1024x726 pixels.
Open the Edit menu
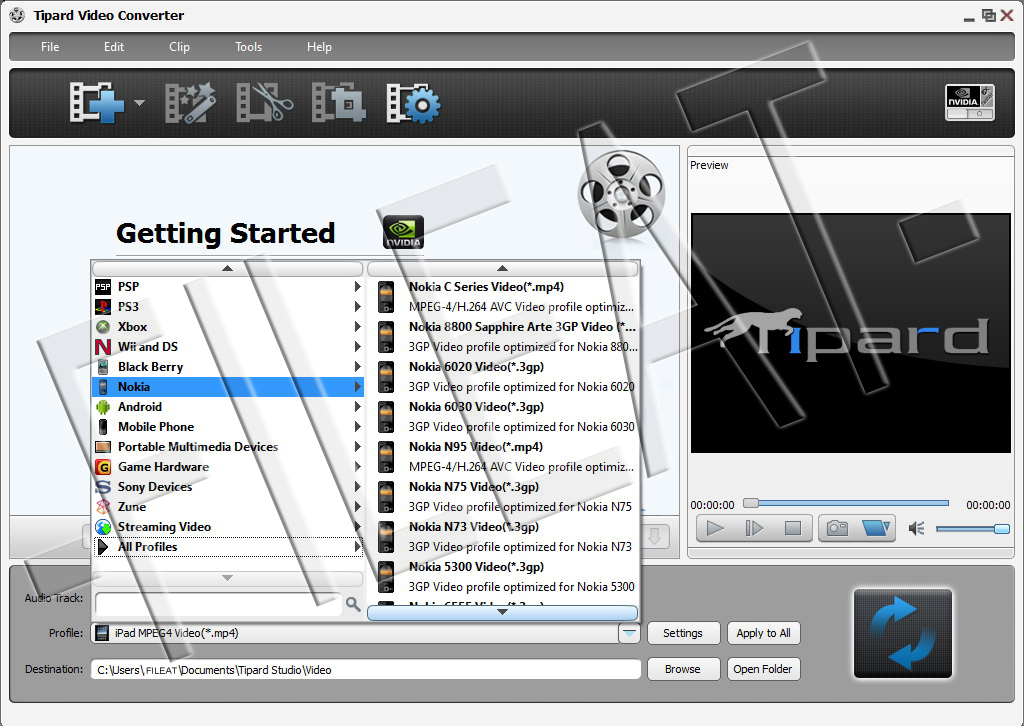pos(114,47)
